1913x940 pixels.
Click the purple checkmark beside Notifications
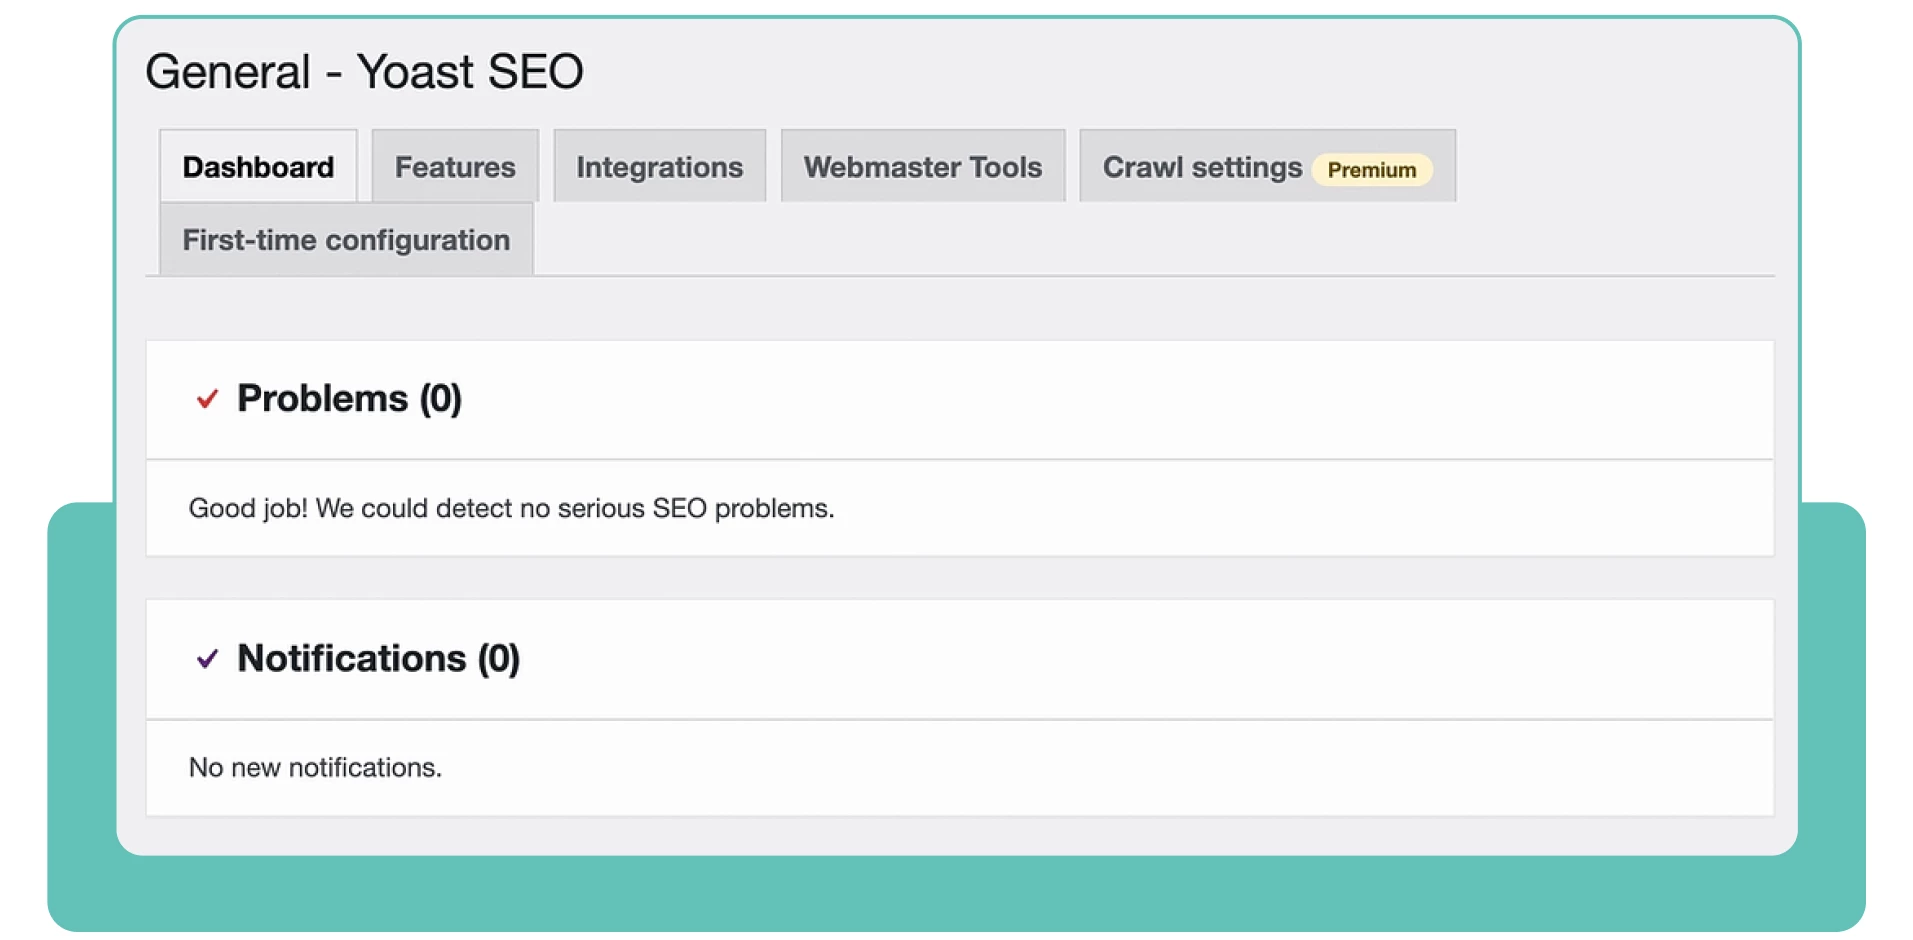tap(207, 659)
